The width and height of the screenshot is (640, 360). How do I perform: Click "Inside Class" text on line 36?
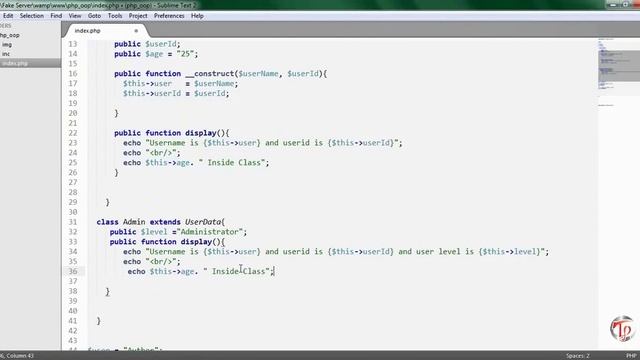pyautogui.click(x=238, y=271)
